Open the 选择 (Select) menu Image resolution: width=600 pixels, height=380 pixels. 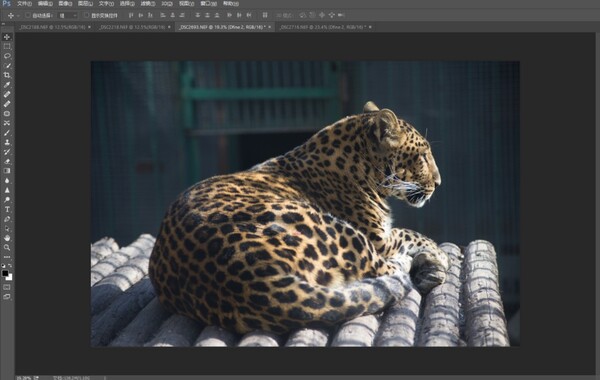127,3
